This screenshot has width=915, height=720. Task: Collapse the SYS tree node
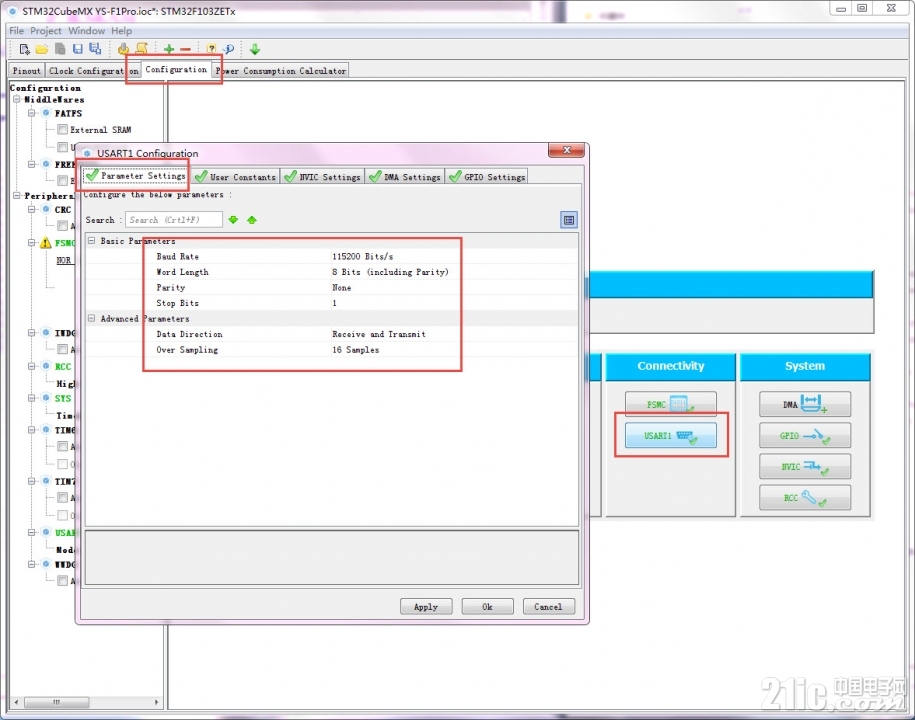tap(32, 398)
